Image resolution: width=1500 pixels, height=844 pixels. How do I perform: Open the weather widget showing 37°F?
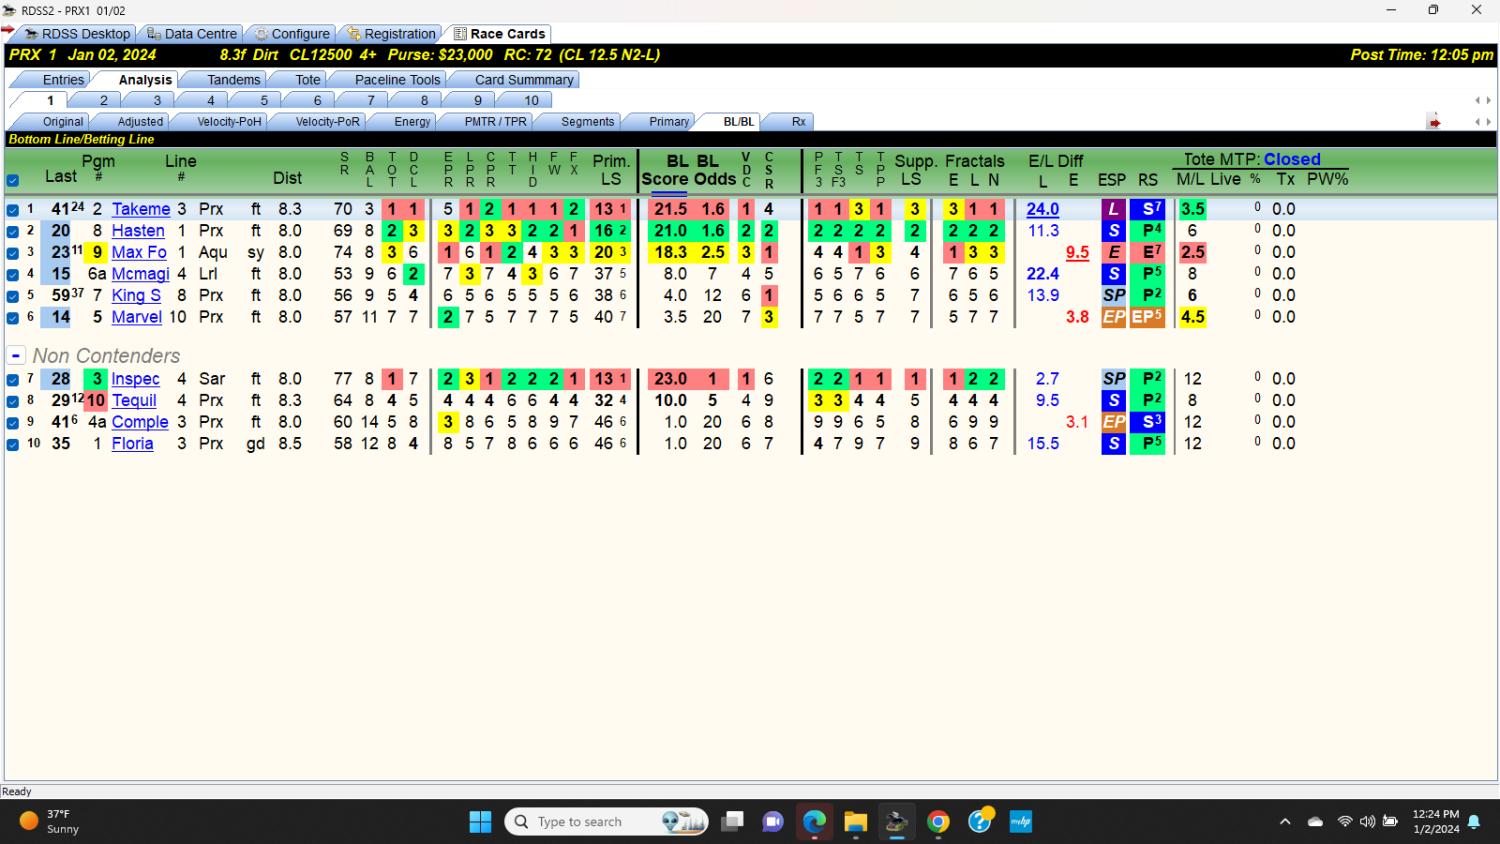point(50,821)
